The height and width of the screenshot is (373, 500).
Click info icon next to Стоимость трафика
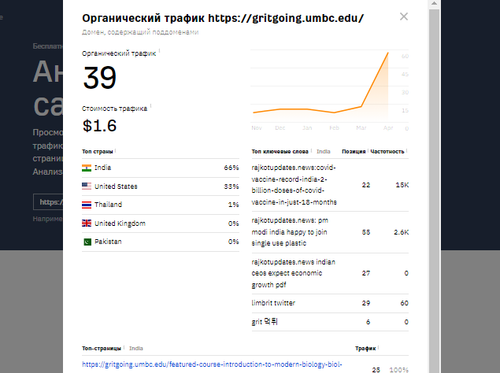coord(151,106)
